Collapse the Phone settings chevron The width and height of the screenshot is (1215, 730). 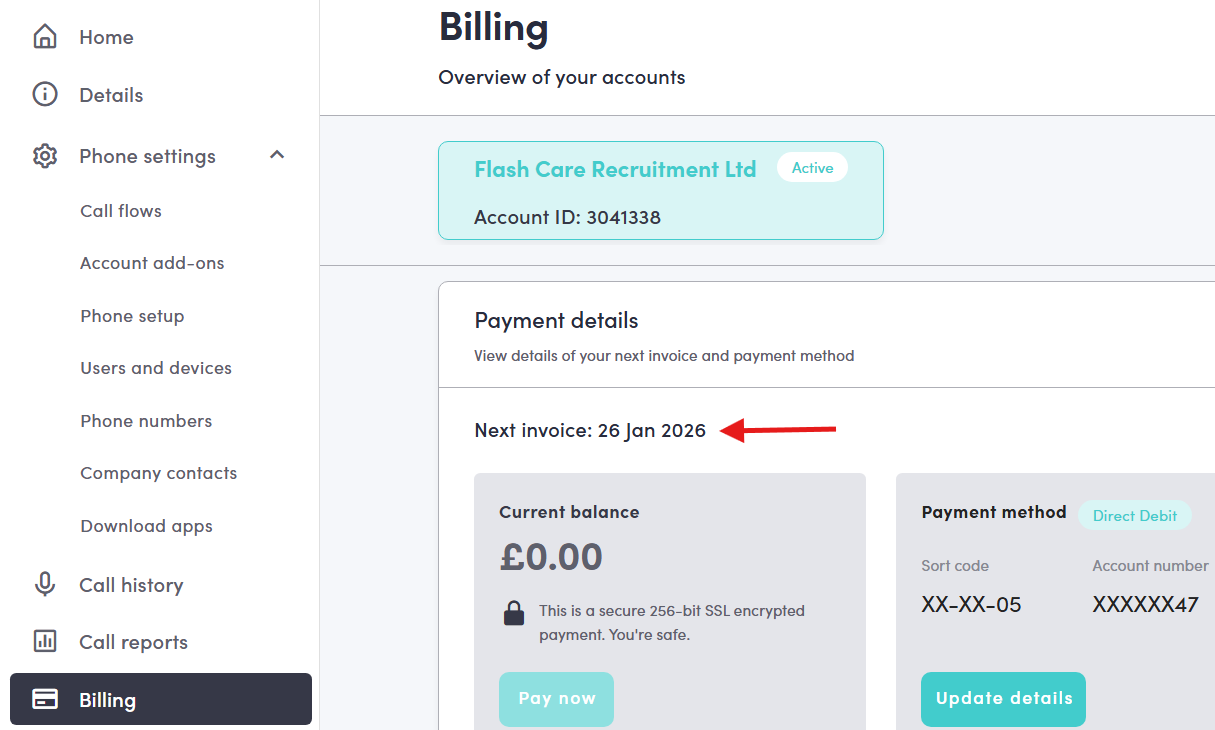click(x=278, y=155)
